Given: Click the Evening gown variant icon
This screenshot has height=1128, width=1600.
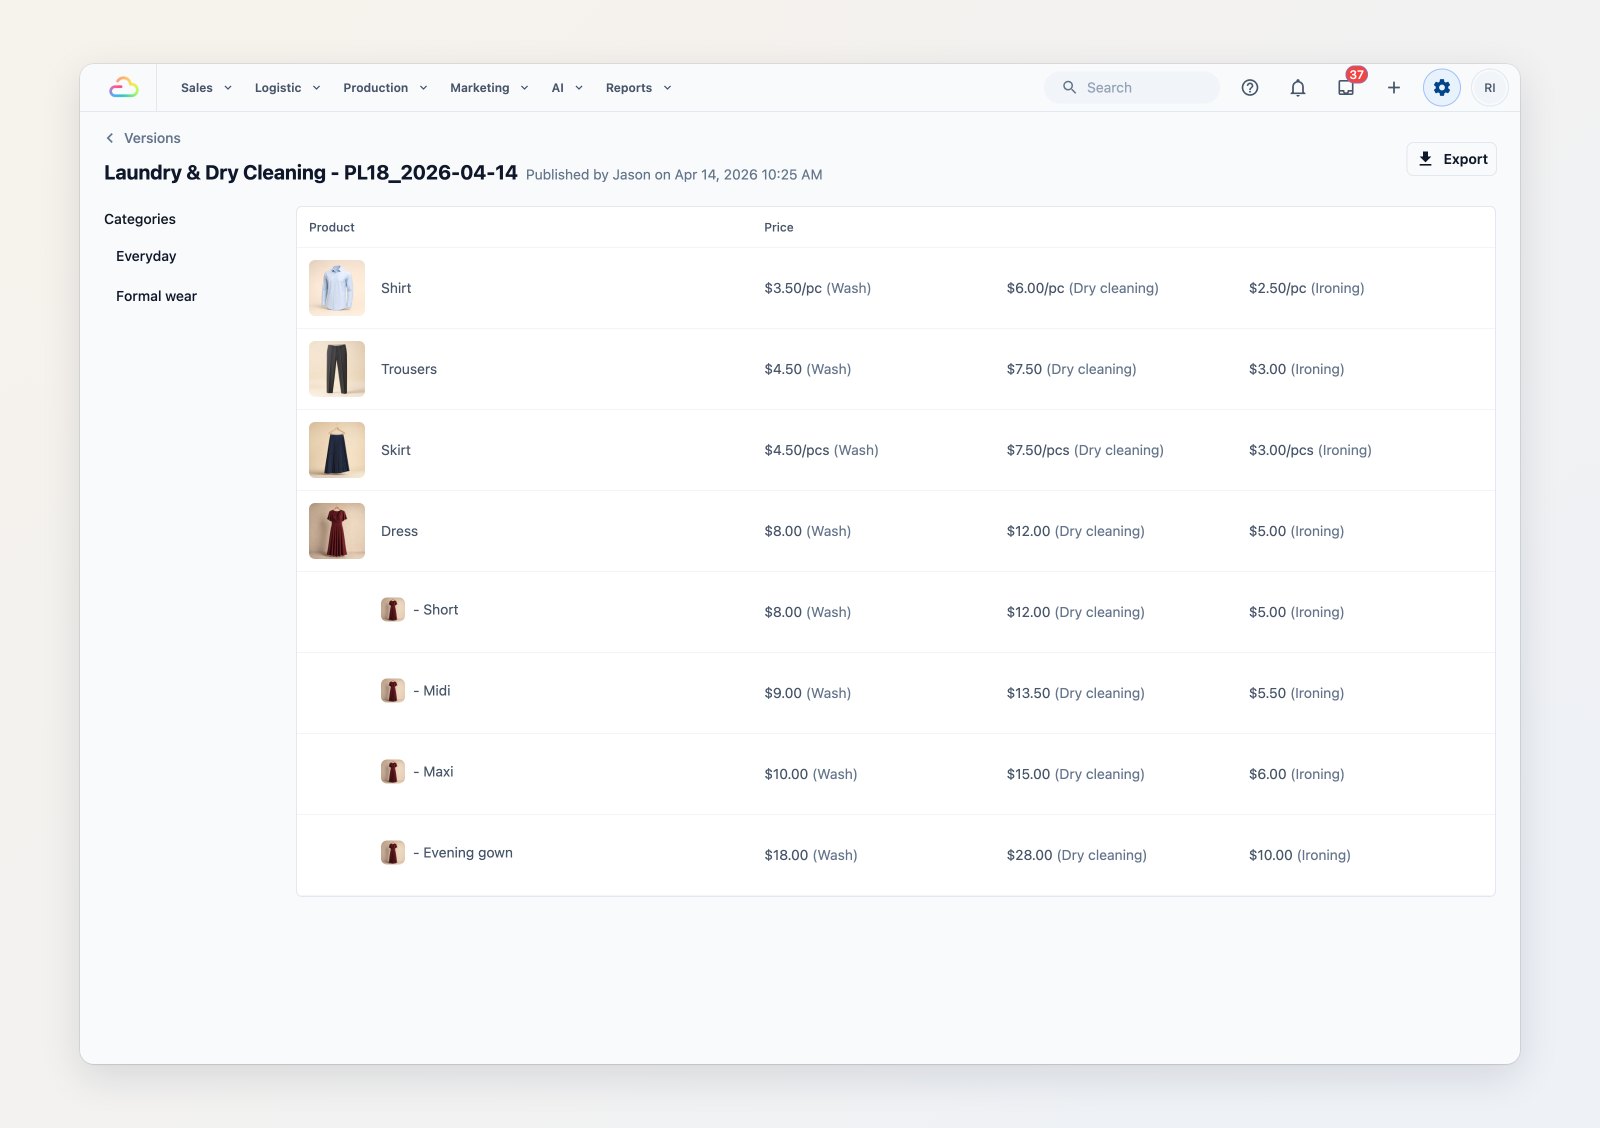Looking at the screenshot, I should coord(393,853).
